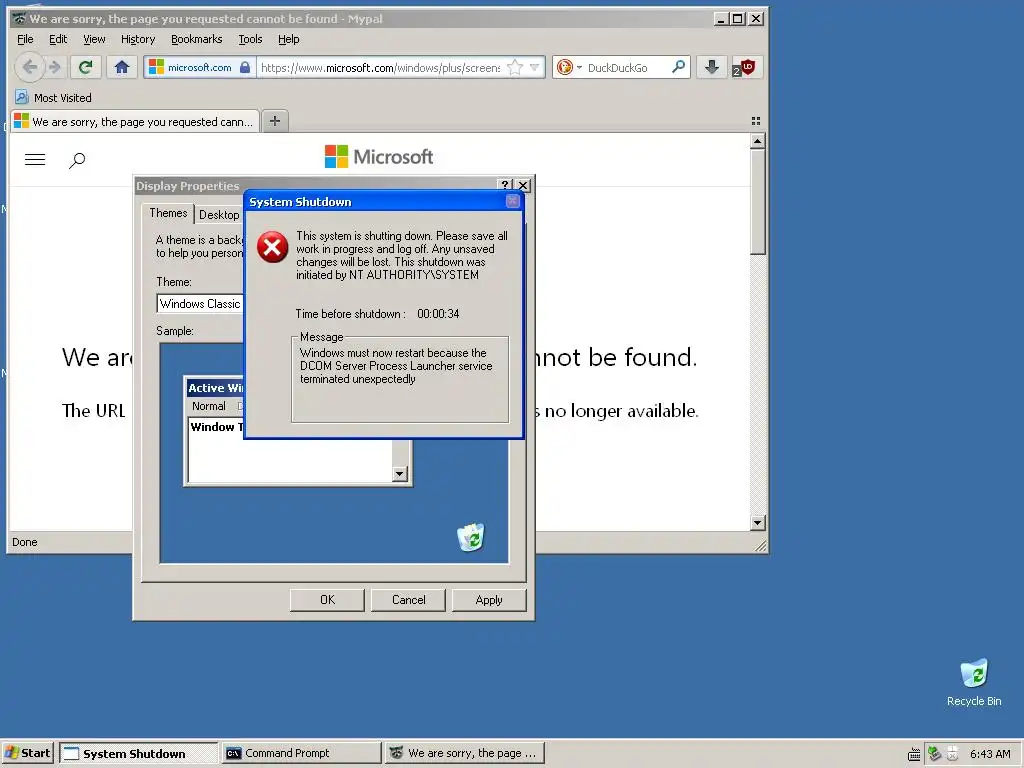Click the Recycle Bin in the sample preview

[471, 537]
